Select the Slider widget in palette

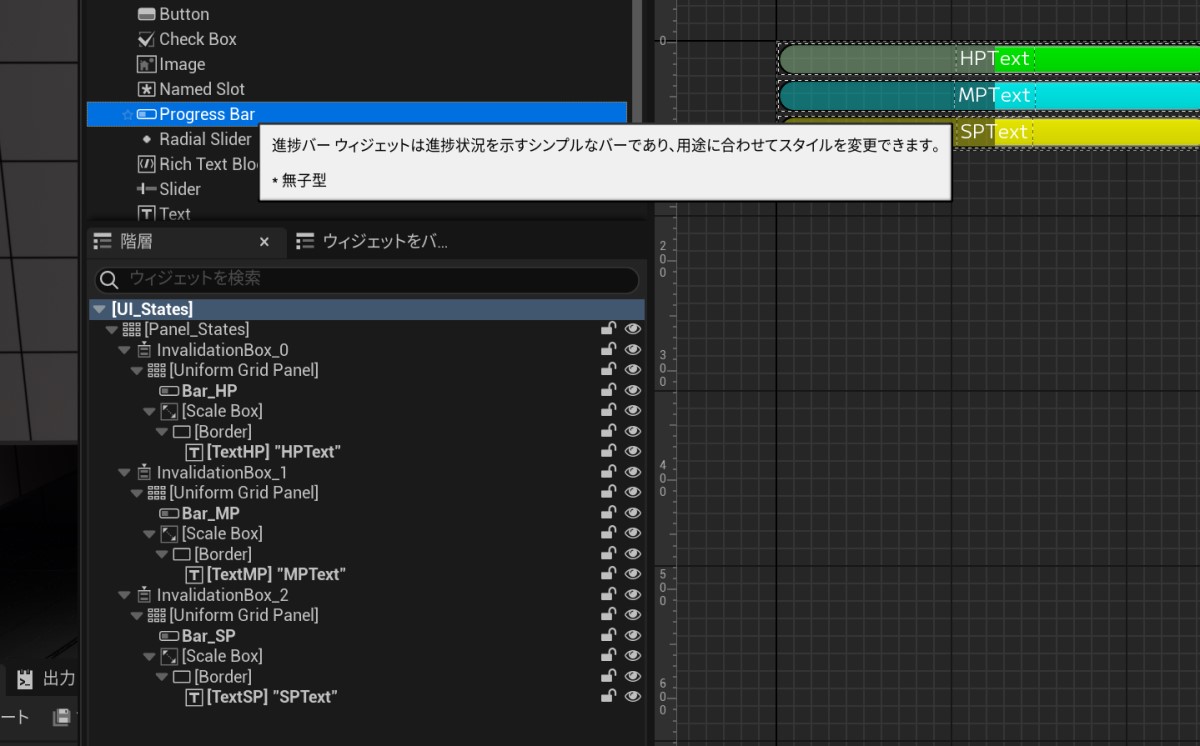pos(168,189)
